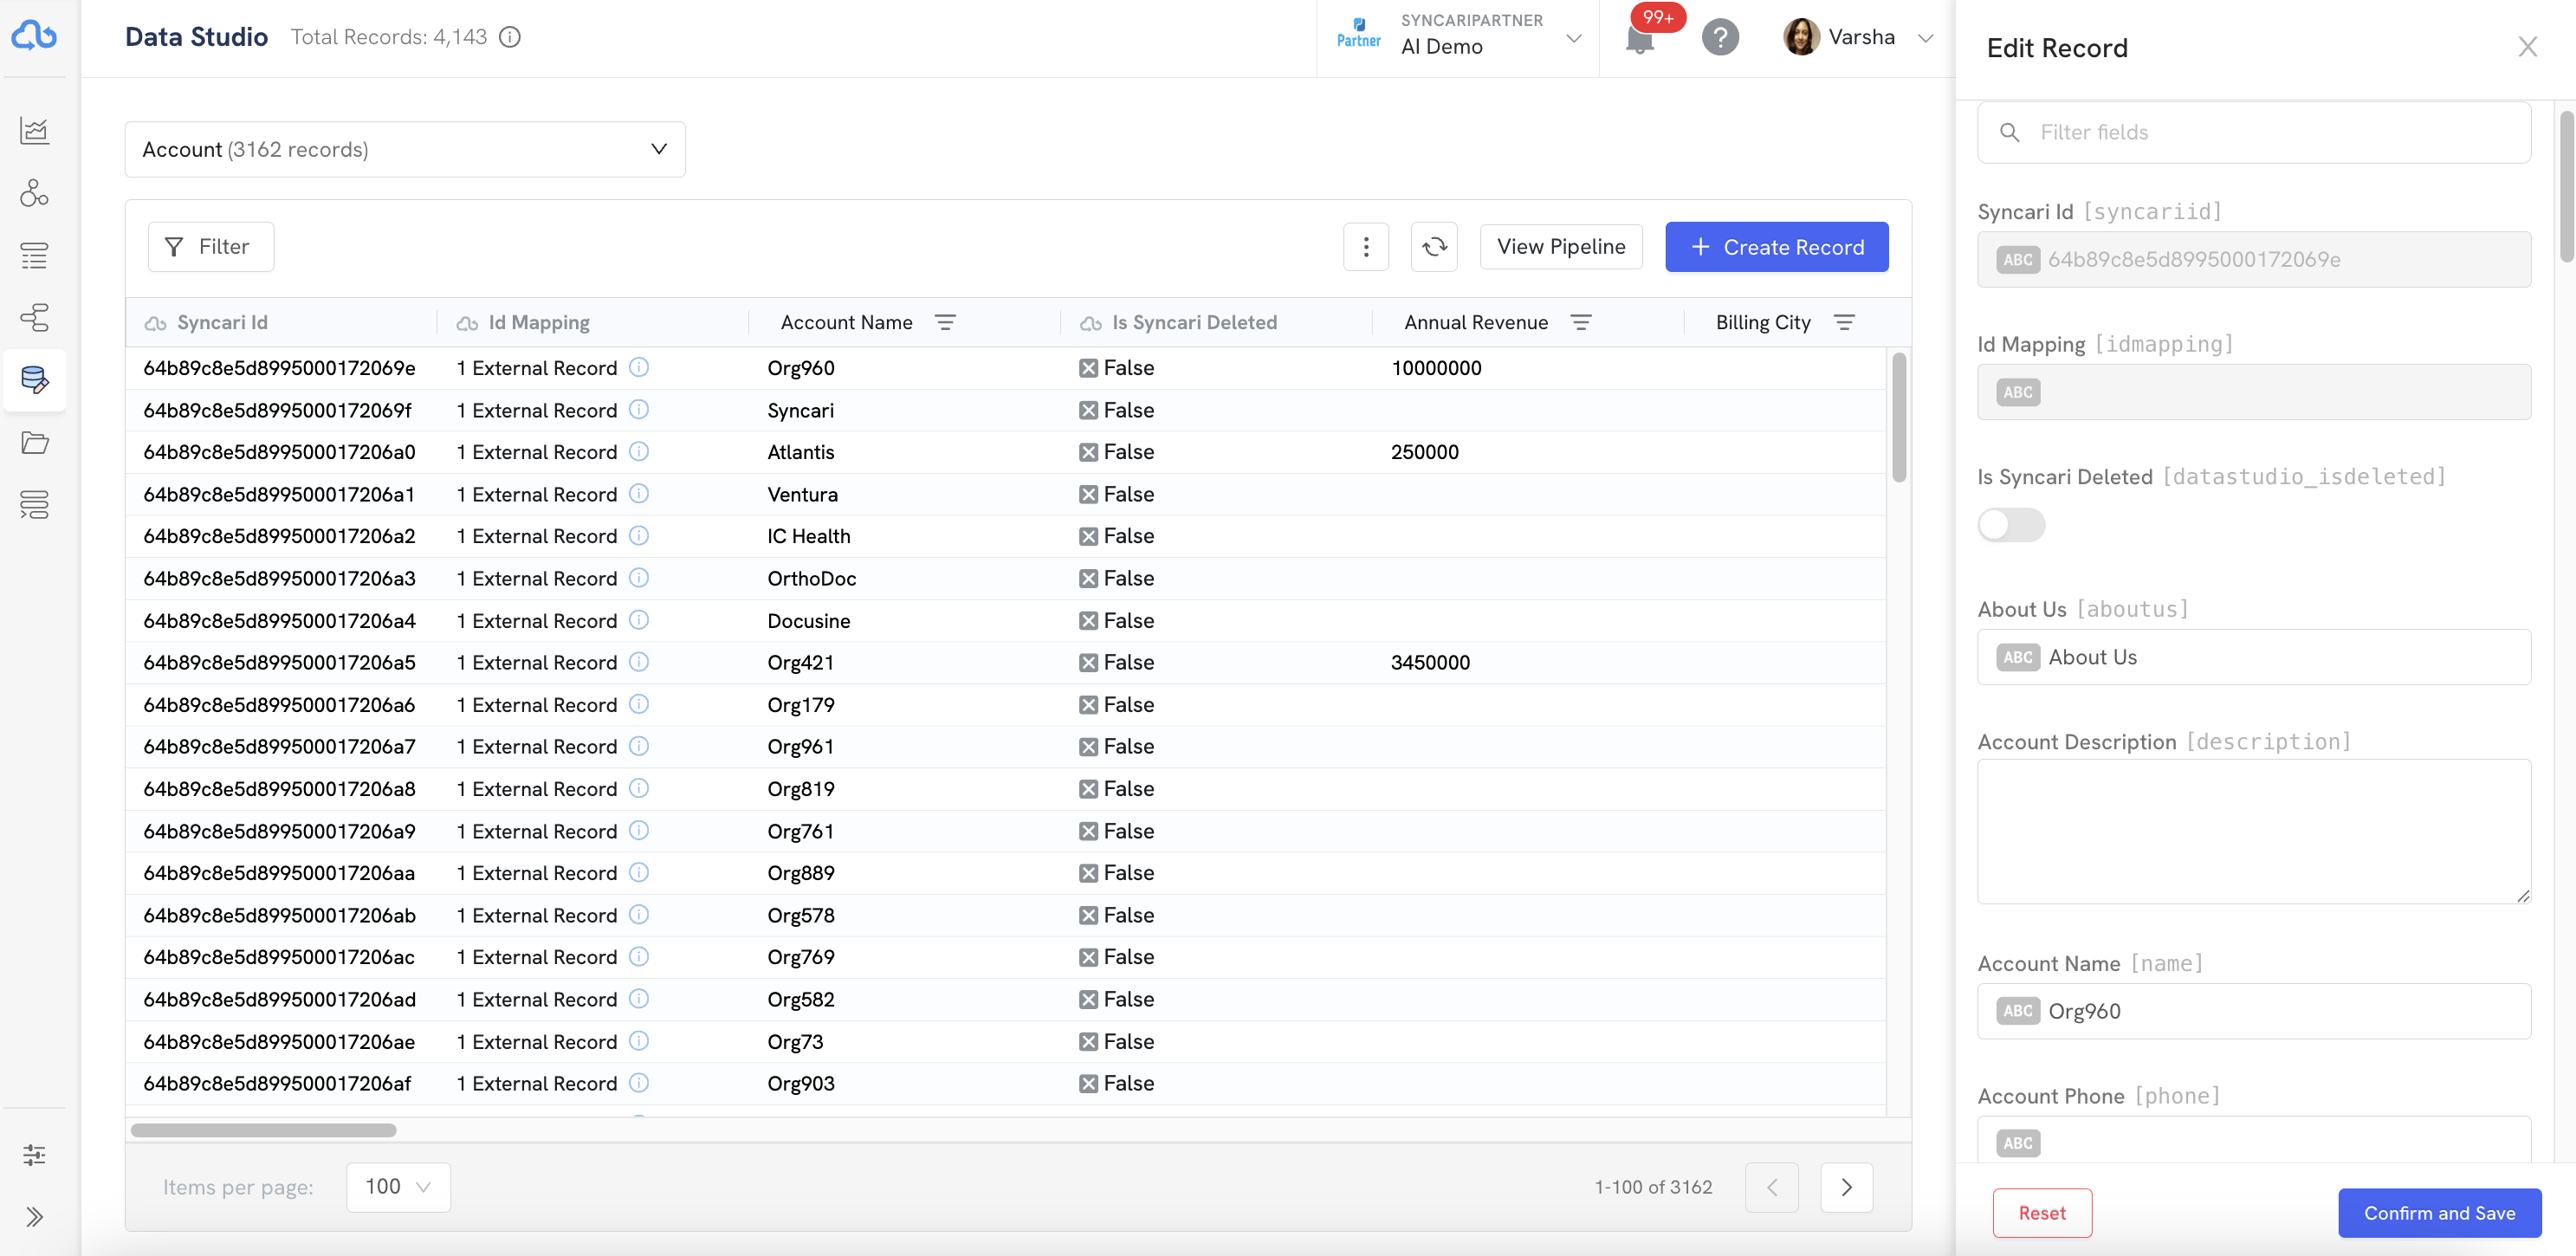Click the table horizontal scrollbar
The height and width of the screenshot is (1256, 2576).
pos(263,1131)
